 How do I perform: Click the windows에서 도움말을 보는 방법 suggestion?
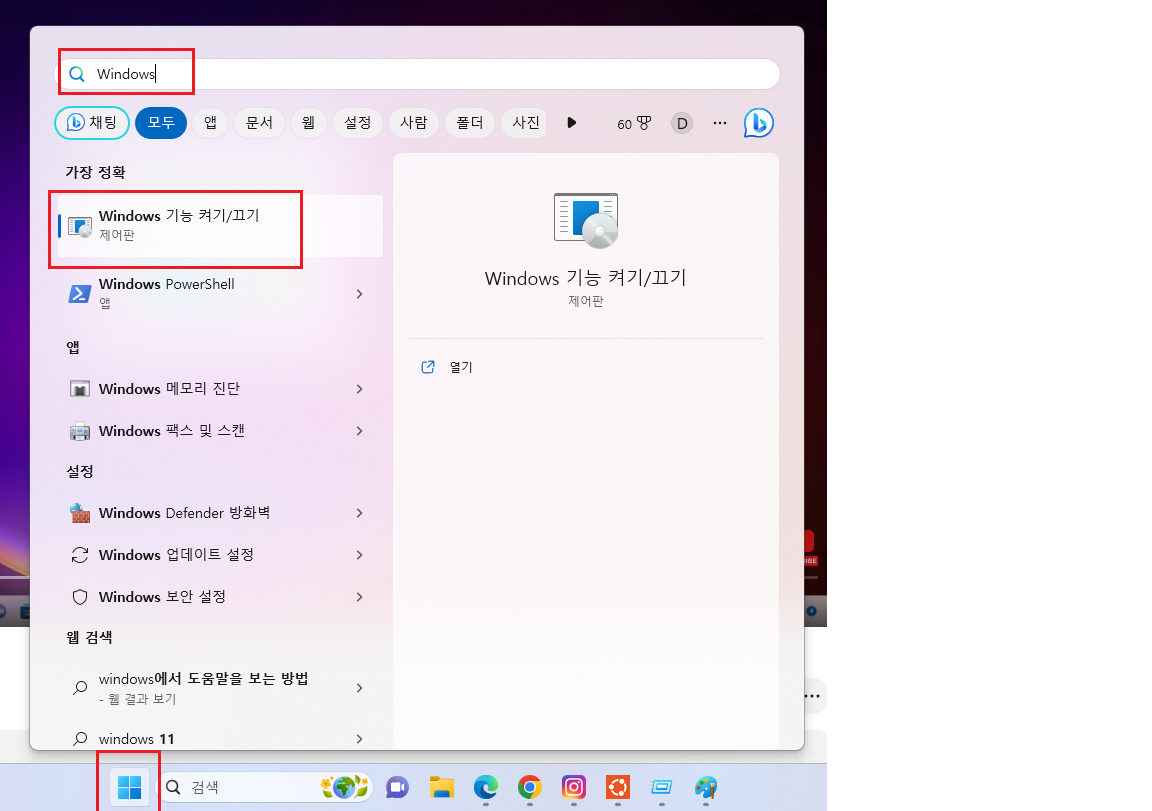(x=204, y=679)
